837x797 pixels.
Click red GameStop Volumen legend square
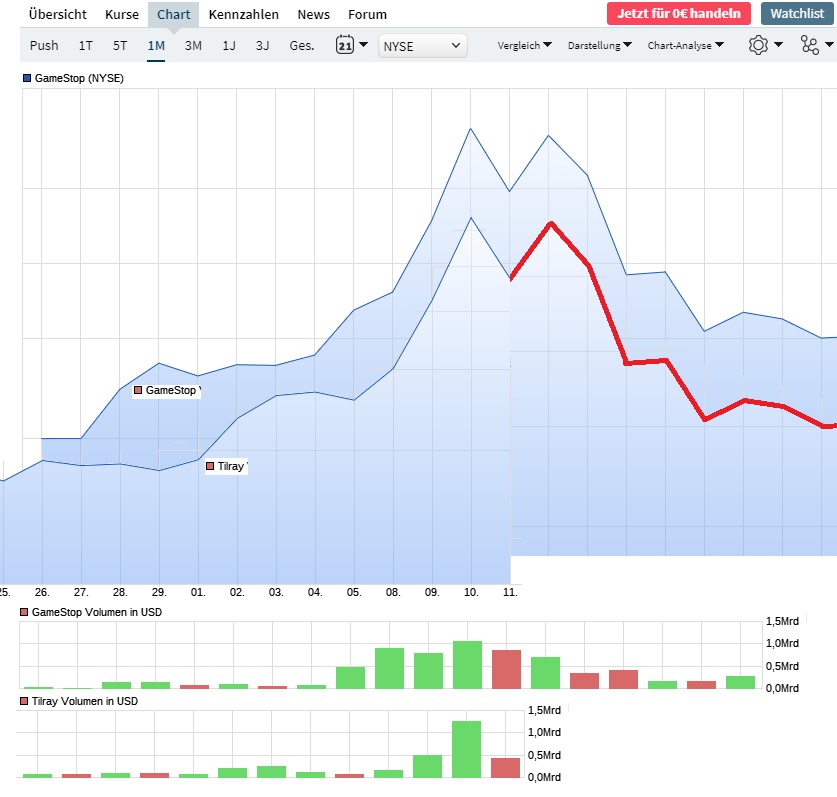pos(24,612)
